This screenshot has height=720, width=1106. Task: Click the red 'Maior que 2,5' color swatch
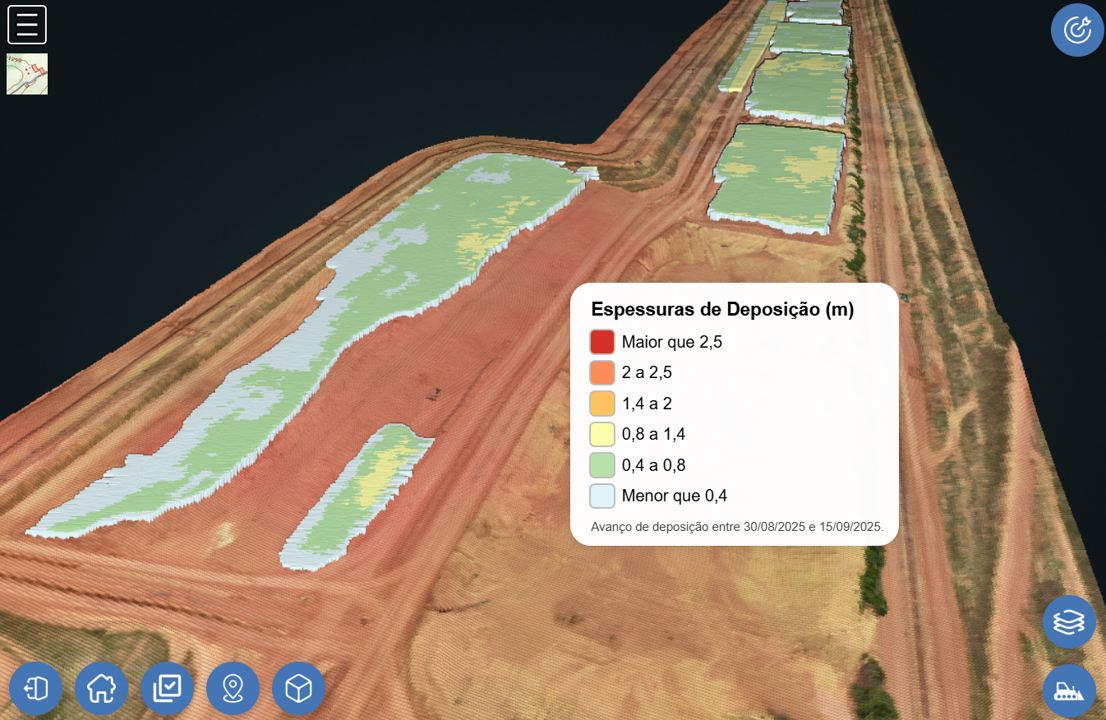(601, 341)
